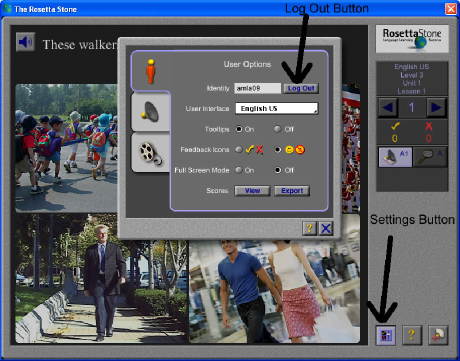
Task: Close the User Options dialog with X icon
Action: point(326,228)
